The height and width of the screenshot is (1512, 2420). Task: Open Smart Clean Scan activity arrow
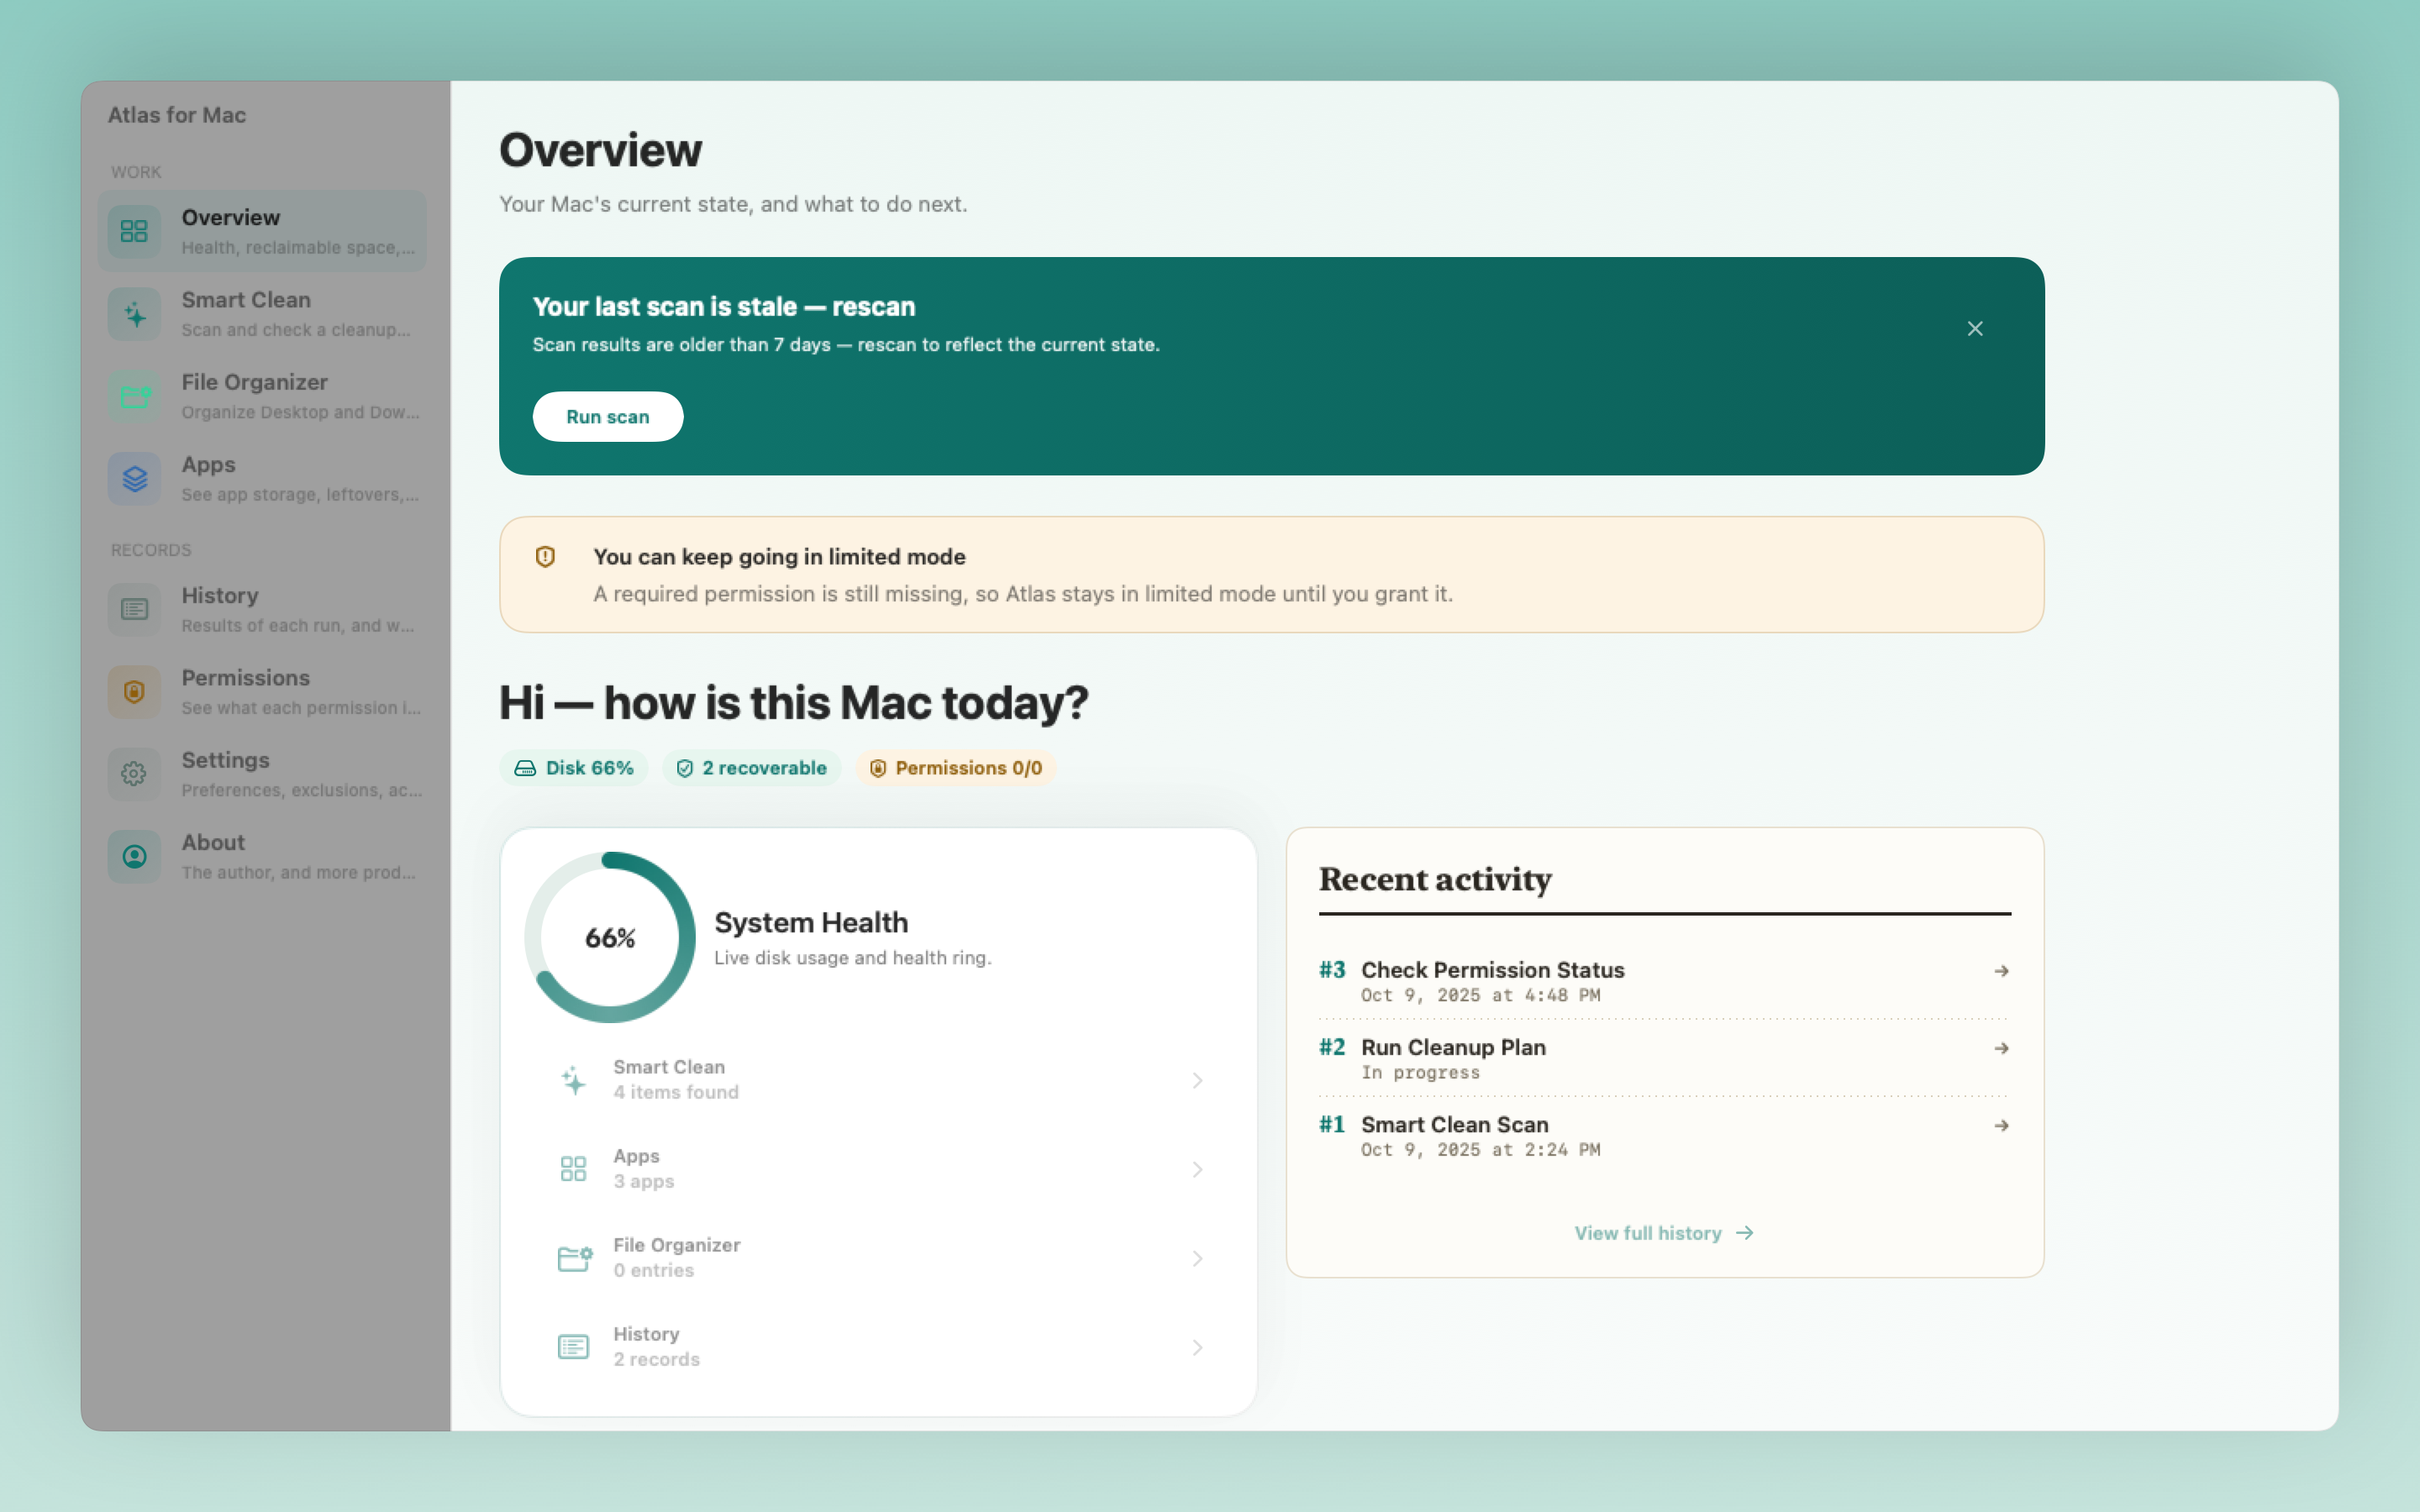(x=2001, y=1125)
